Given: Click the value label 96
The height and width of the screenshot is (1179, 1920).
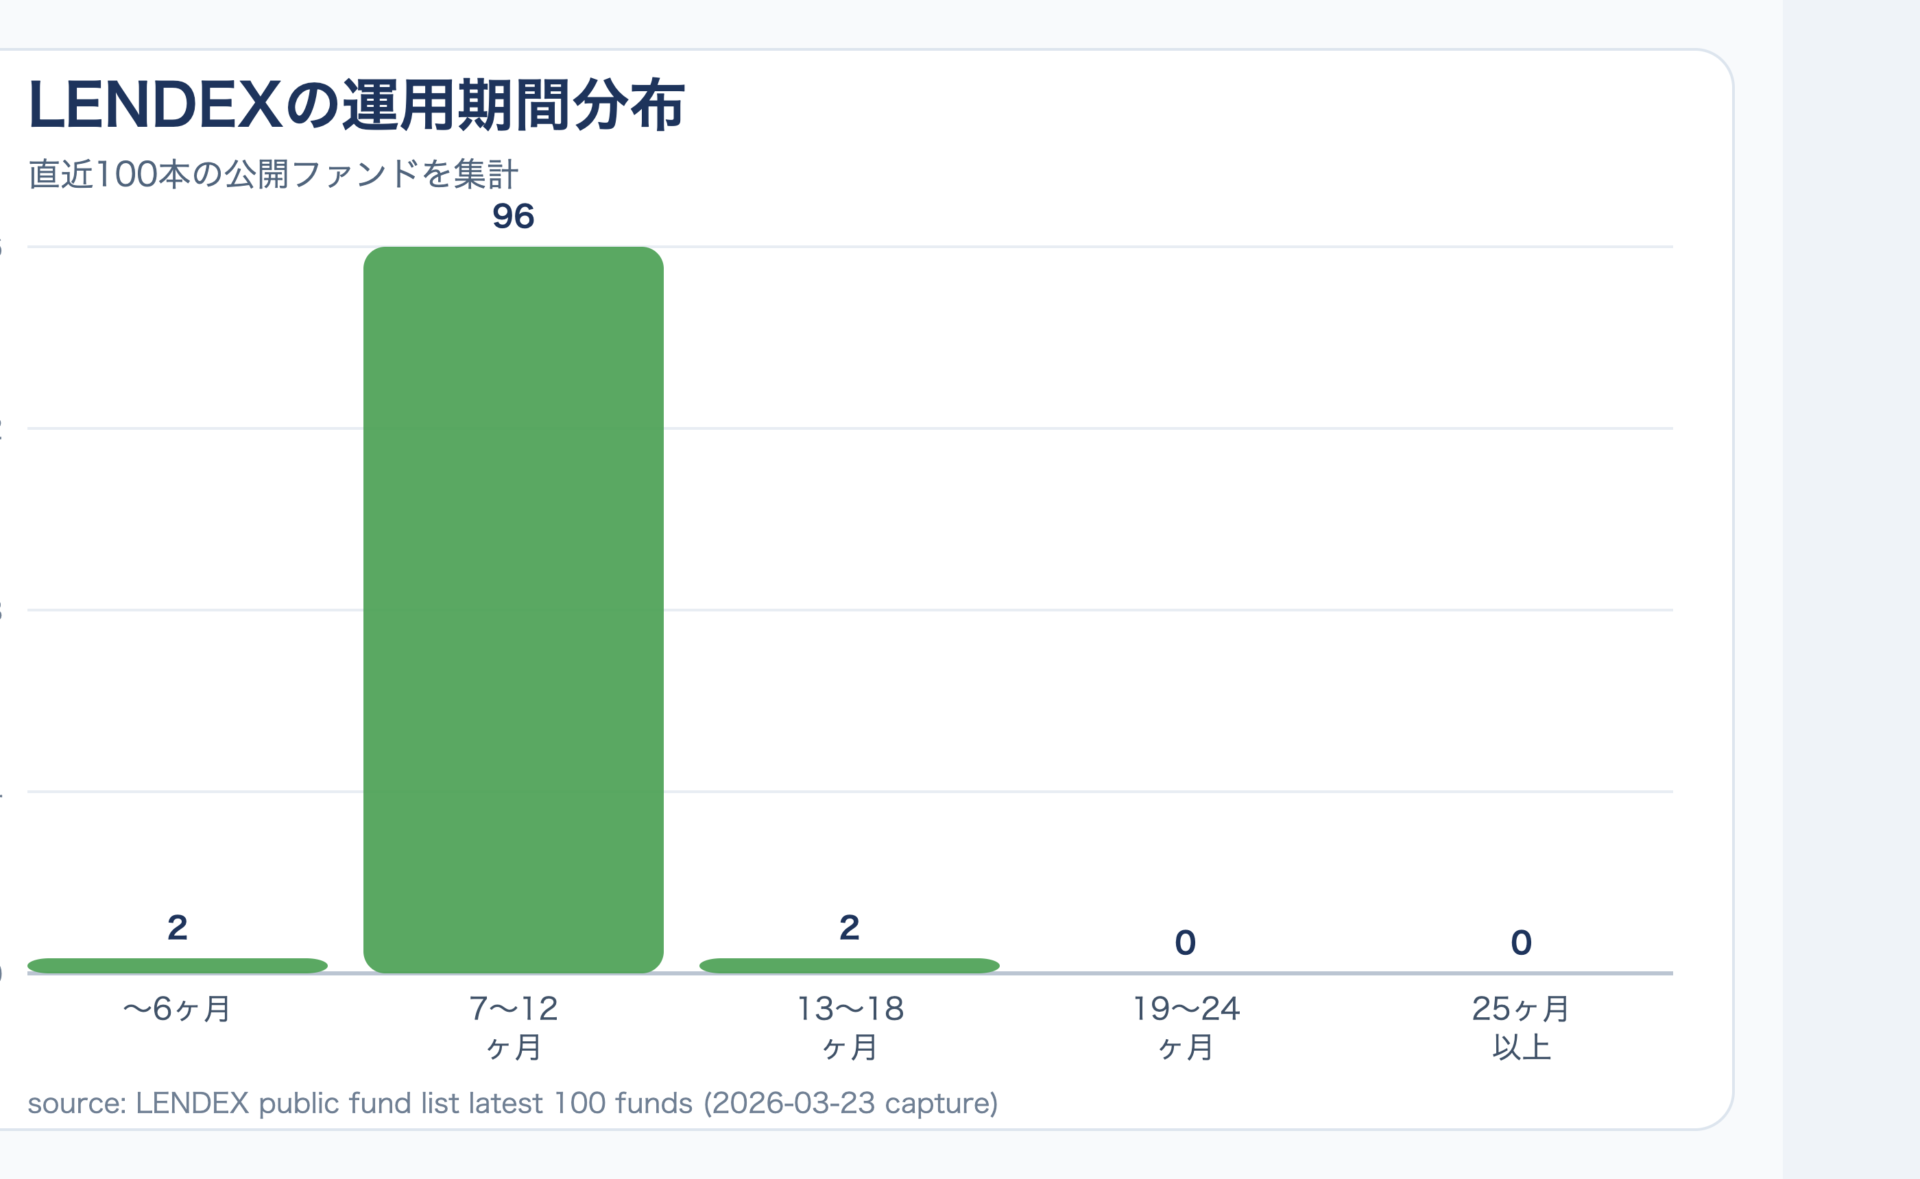Looking at the screenshot, I should 513,216.
